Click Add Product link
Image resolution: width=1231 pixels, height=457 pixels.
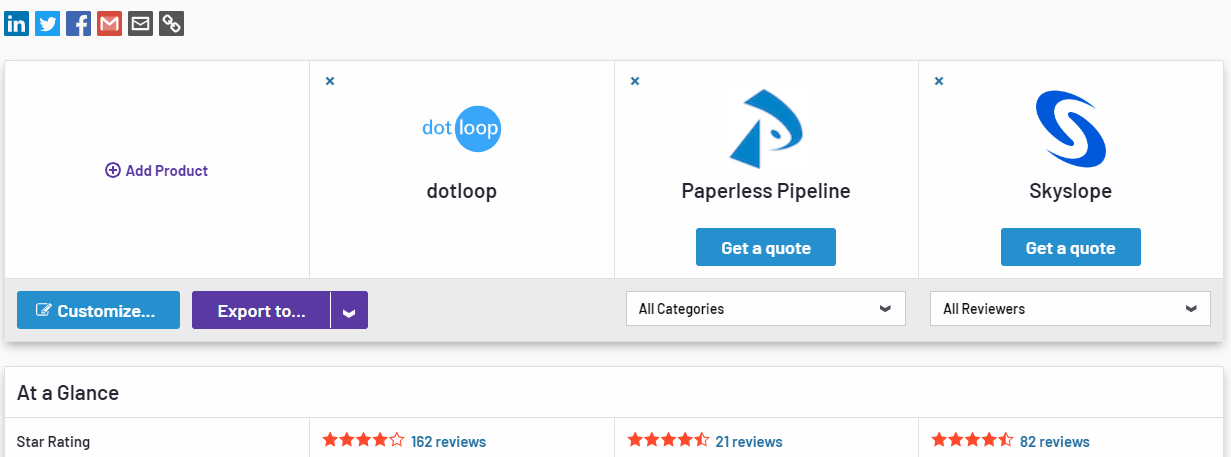157,171
